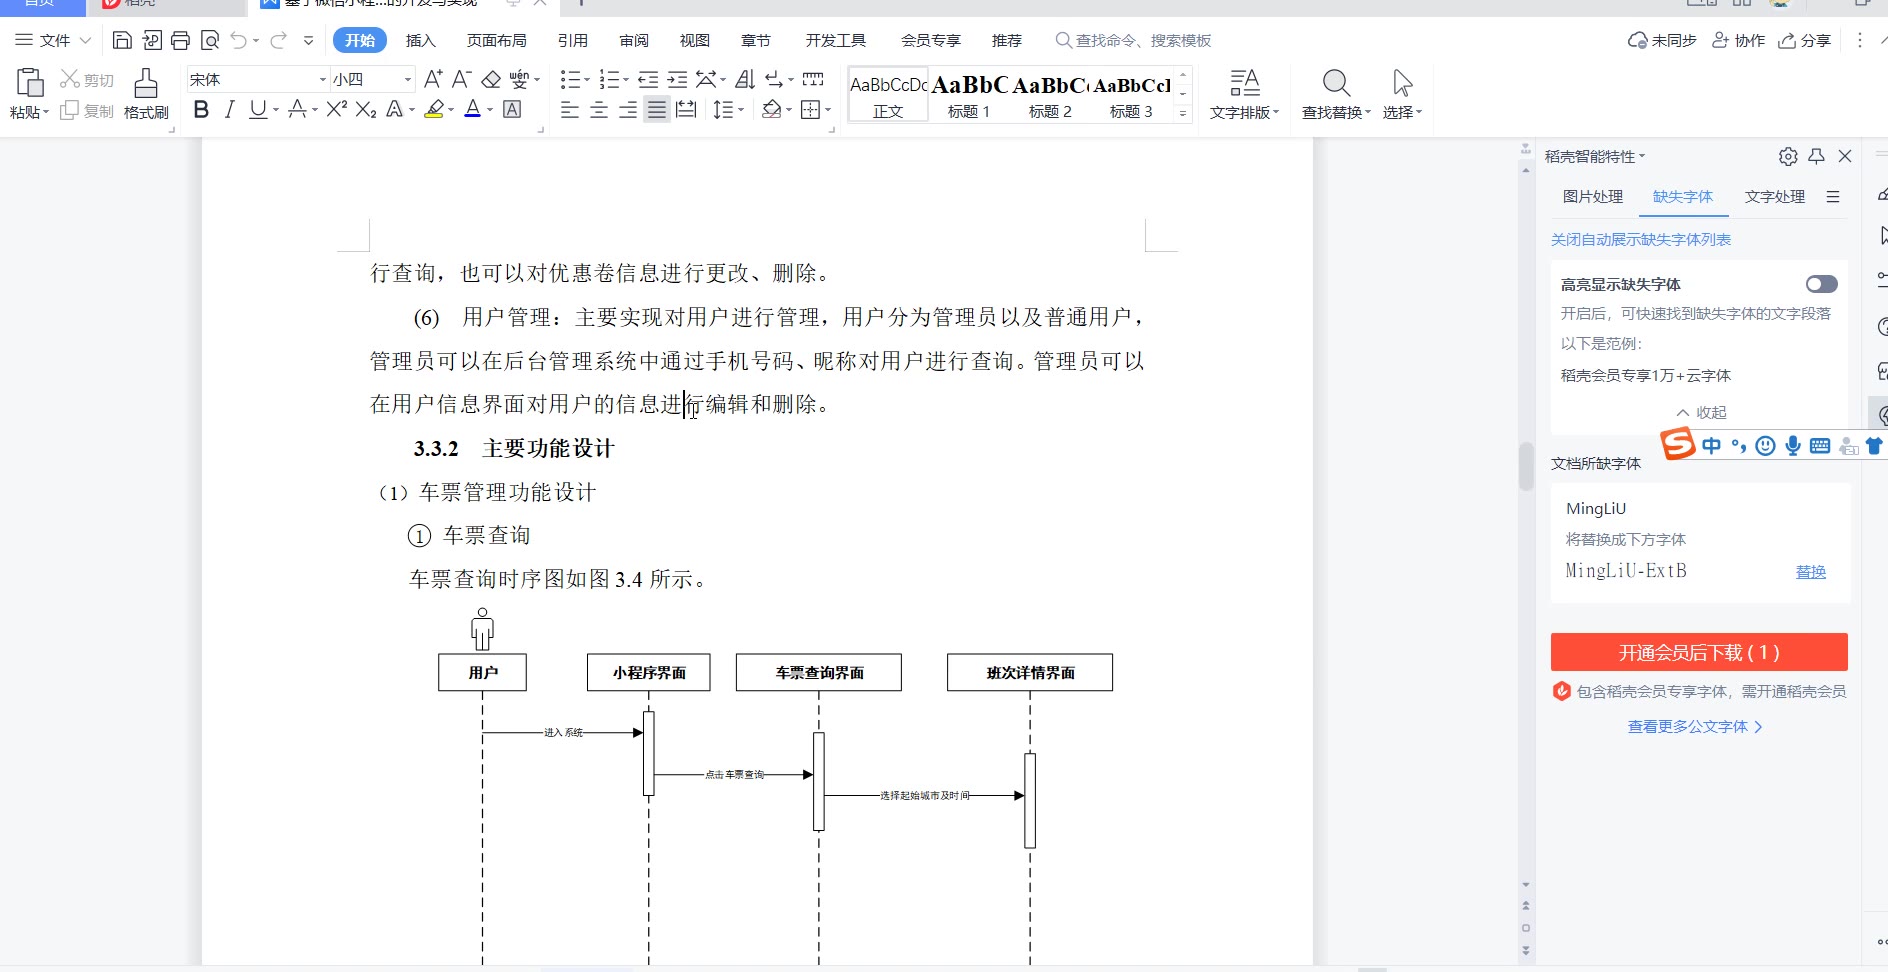Image resolution: width=1888 pixels, height=972 pixels.
Task: Click the font color A swatch
Action: click(x=472, y=110)
